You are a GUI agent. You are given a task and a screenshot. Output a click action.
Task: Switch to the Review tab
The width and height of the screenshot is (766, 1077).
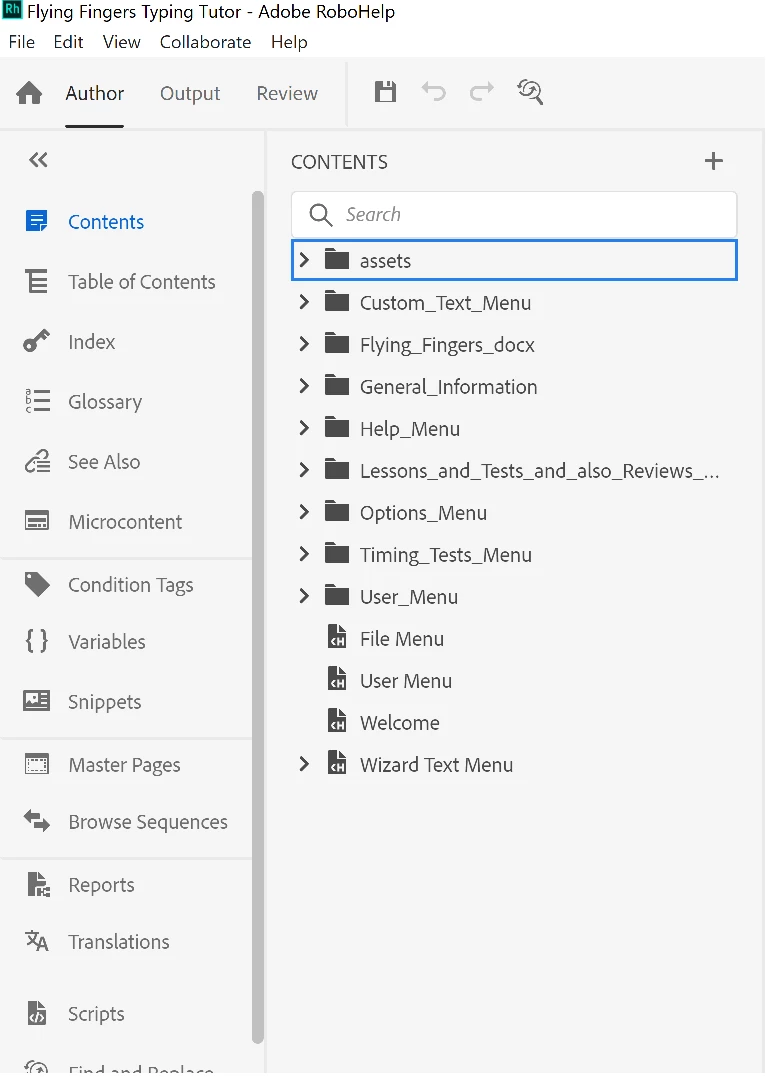(287, 93)
